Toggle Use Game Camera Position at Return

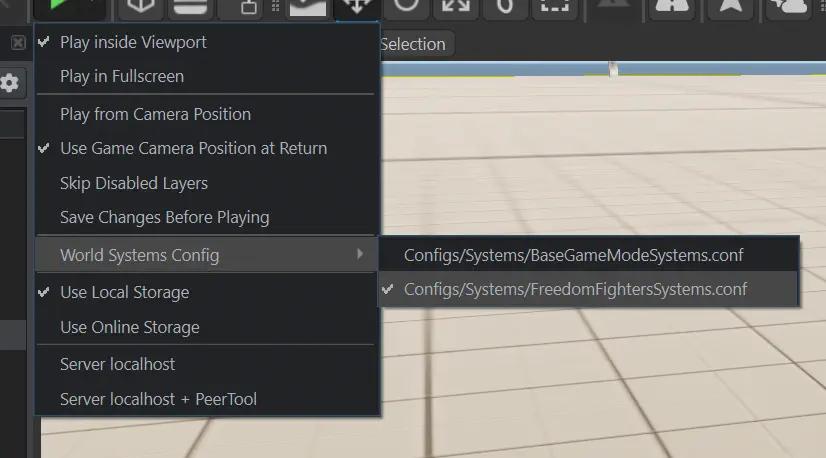[x=208, y=149]
